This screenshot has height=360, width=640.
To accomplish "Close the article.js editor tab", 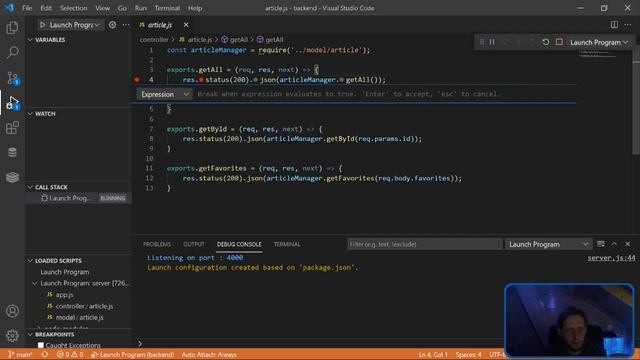I will pyautogui.click(x=186, y=25).
